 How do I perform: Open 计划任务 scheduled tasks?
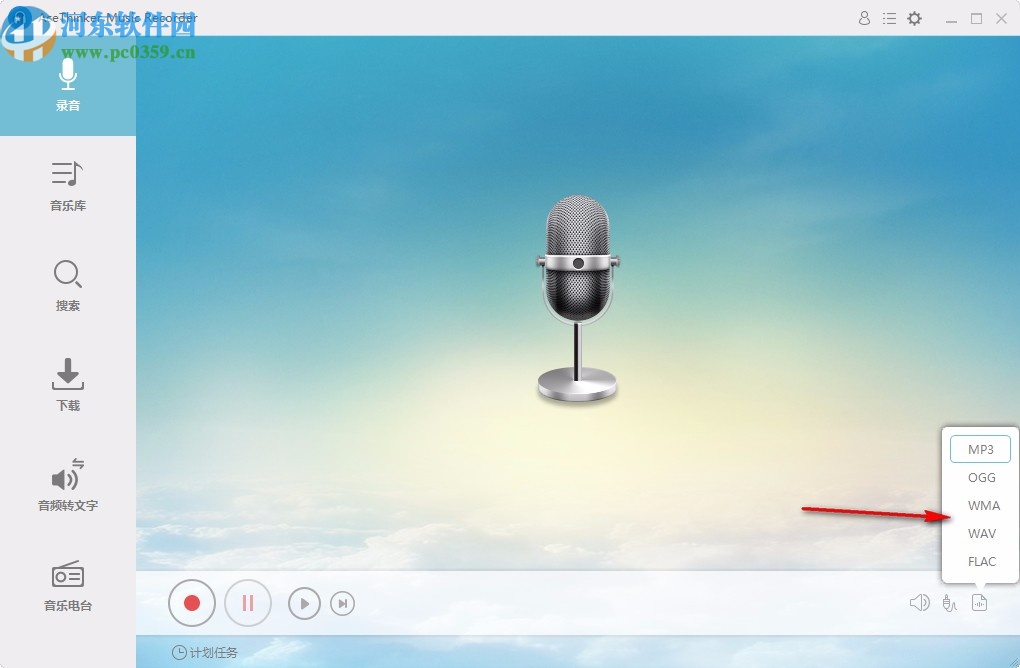(205, 652)
